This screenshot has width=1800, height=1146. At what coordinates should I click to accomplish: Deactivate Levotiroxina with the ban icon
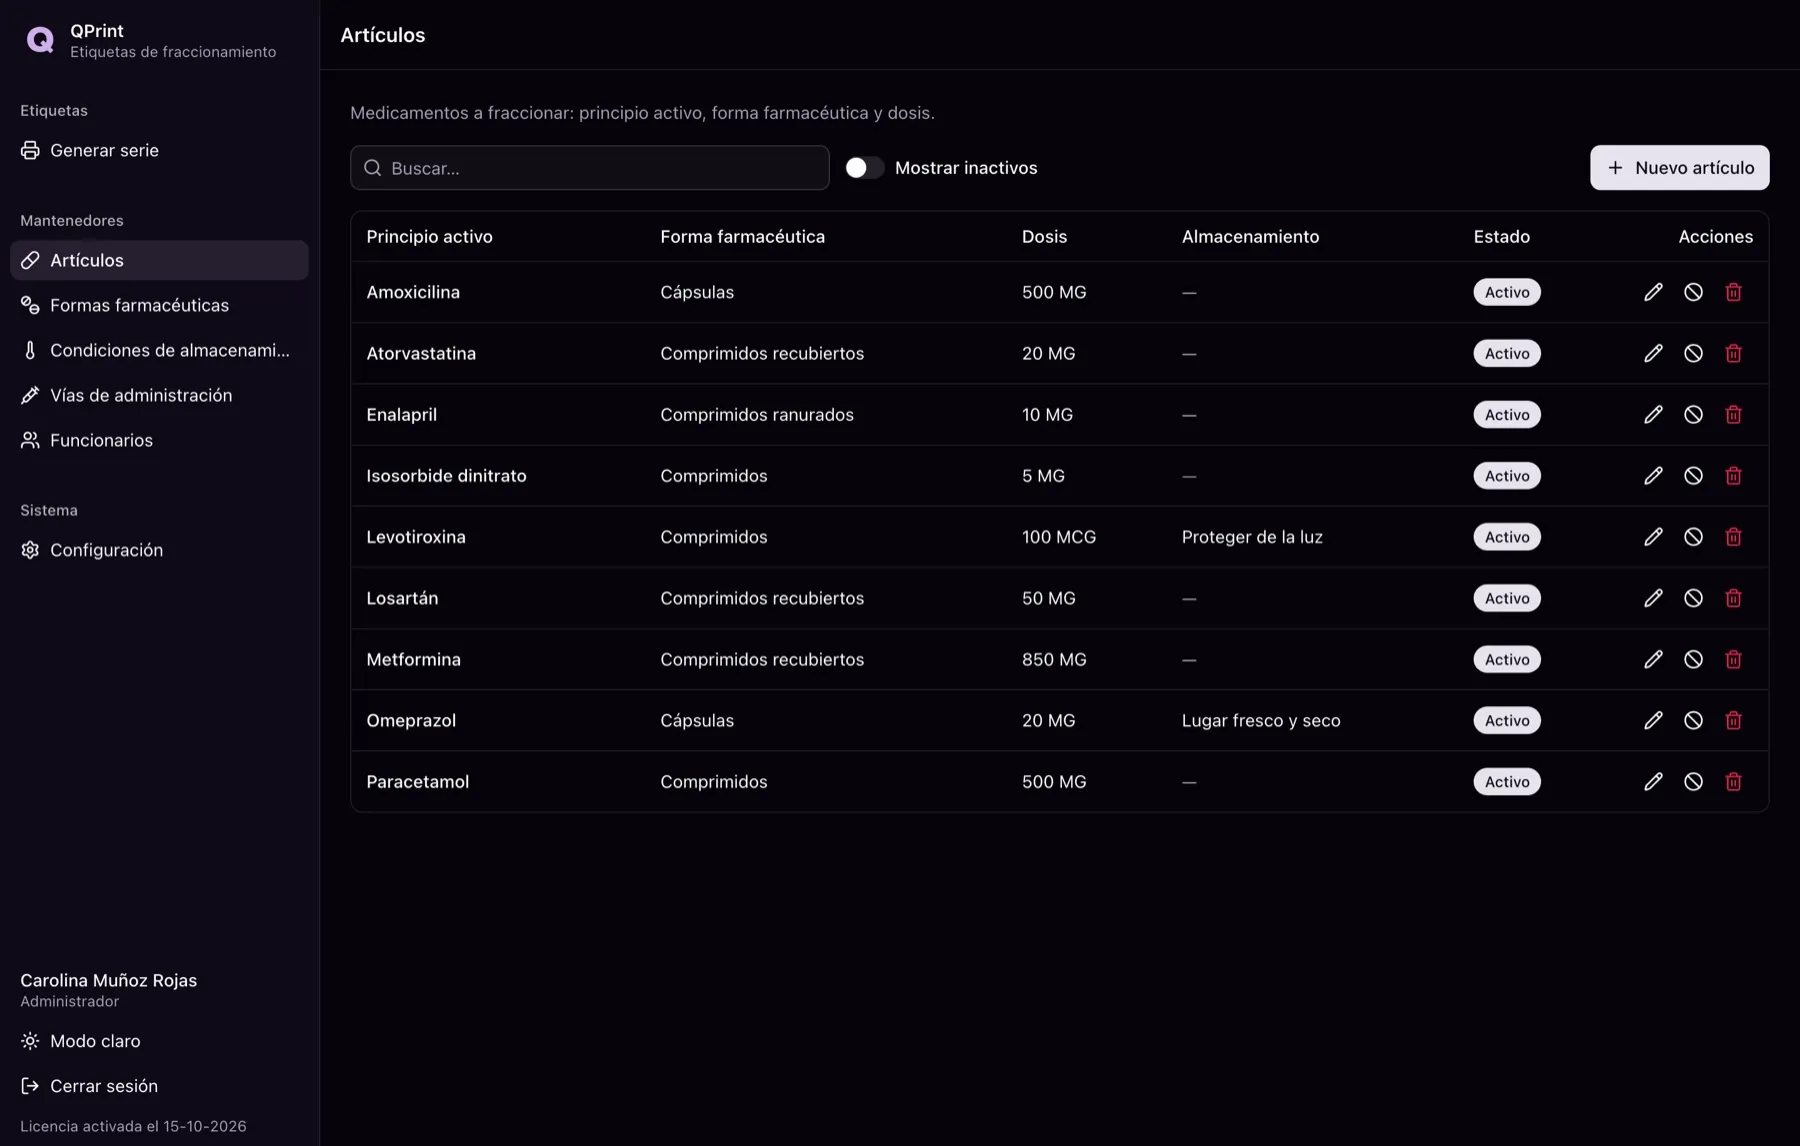coord(1693,537)
